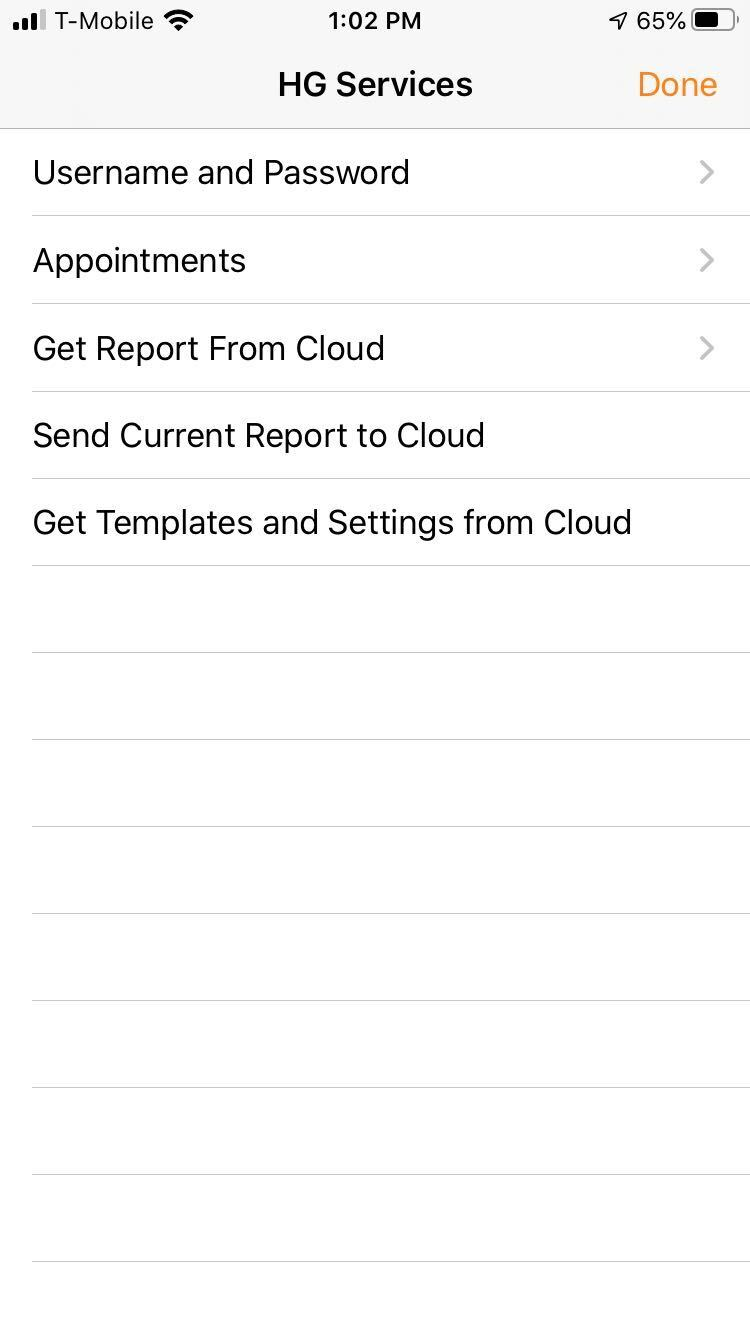
Task: Click the chevron beside Get Report From Cloud
Action: [x=707, y=348]
